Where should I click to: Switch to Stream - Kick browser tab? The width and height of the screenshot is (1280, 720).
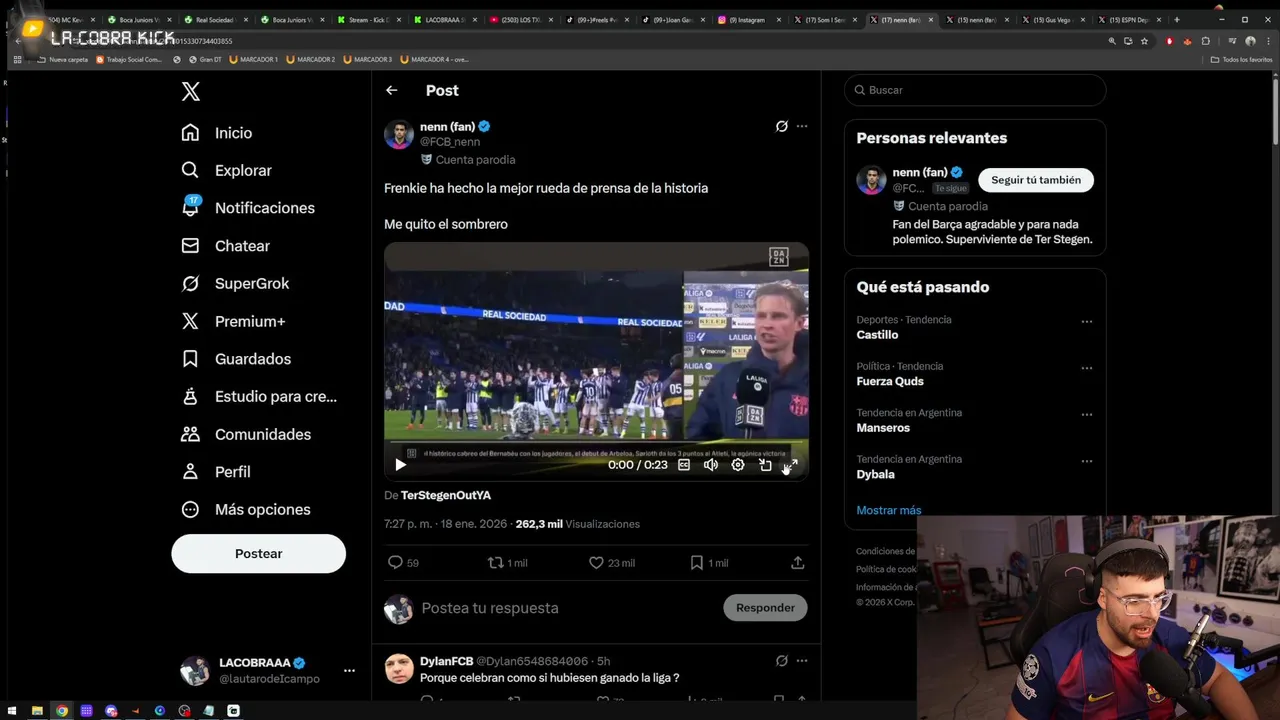tap(370, 19)
